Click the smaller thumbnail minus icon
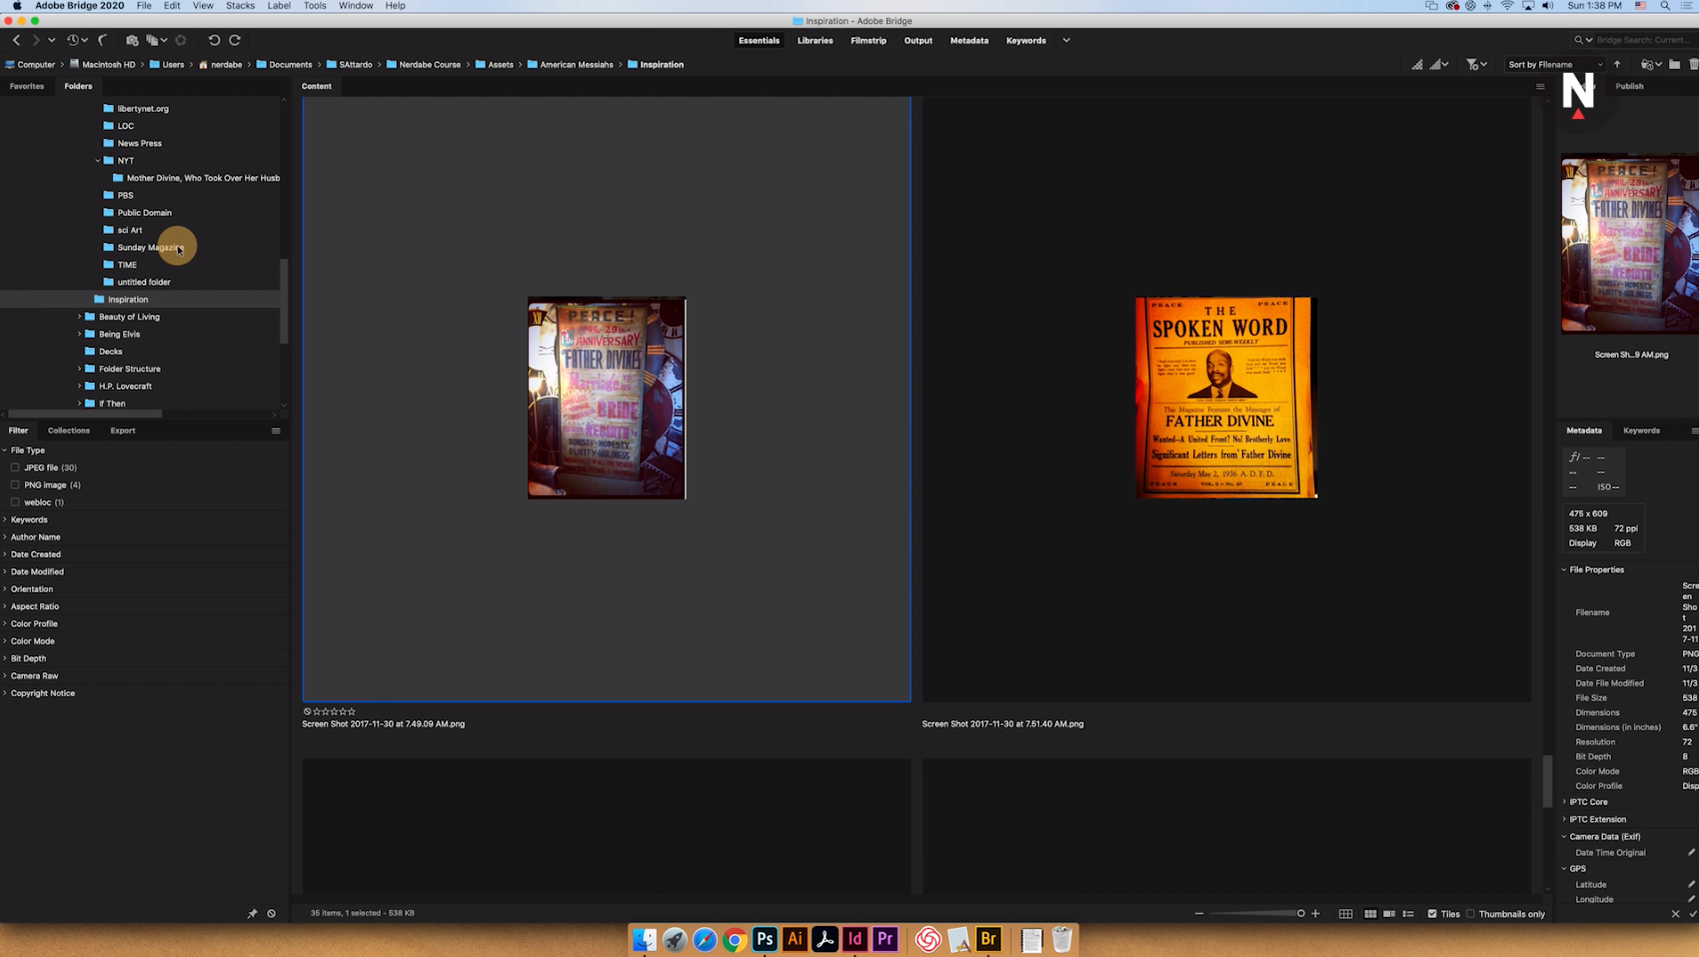Image resolution: width=1699 pixels, height=957 pixels. pyautogui.click(x=1199, y=914)
